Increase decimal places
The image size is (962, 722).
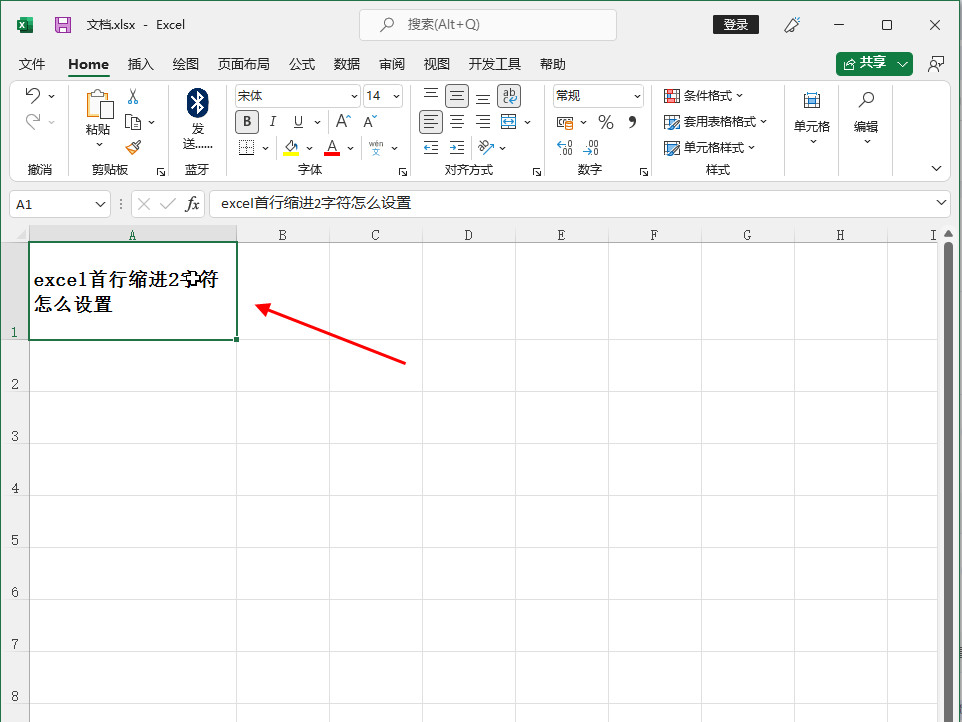pos(564,148)
